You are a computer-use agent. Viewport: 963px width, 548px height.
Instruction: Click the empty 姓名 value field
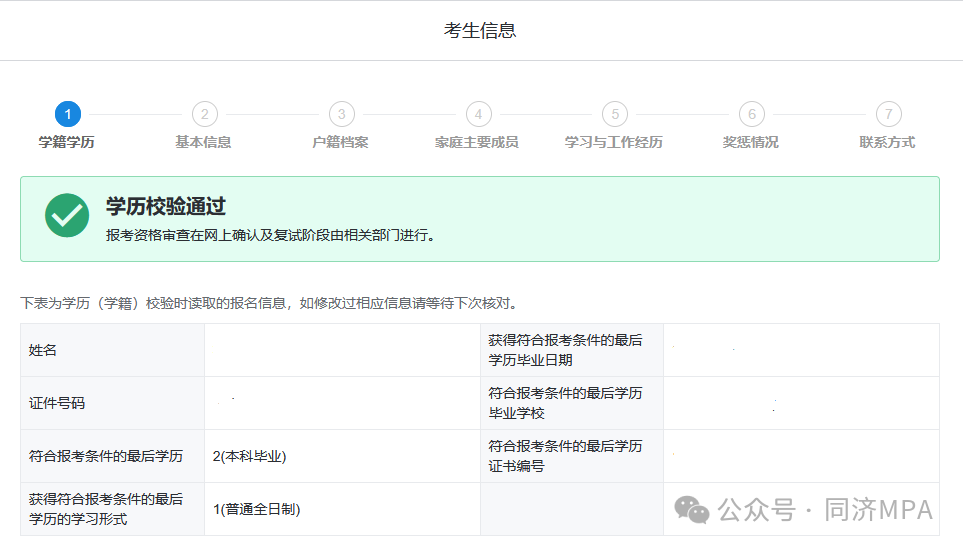click(342, 350)
